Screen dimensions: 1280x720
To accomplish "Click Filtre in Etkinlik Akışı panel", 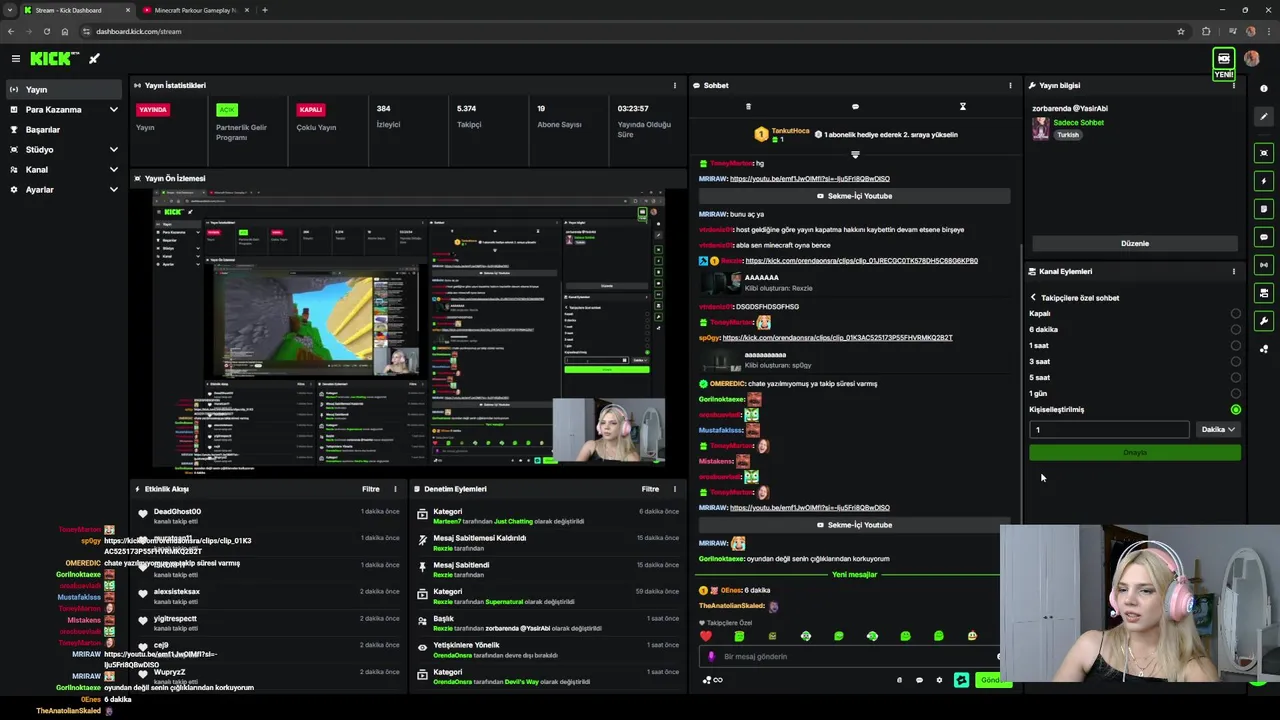I will (x=370, y=489).
